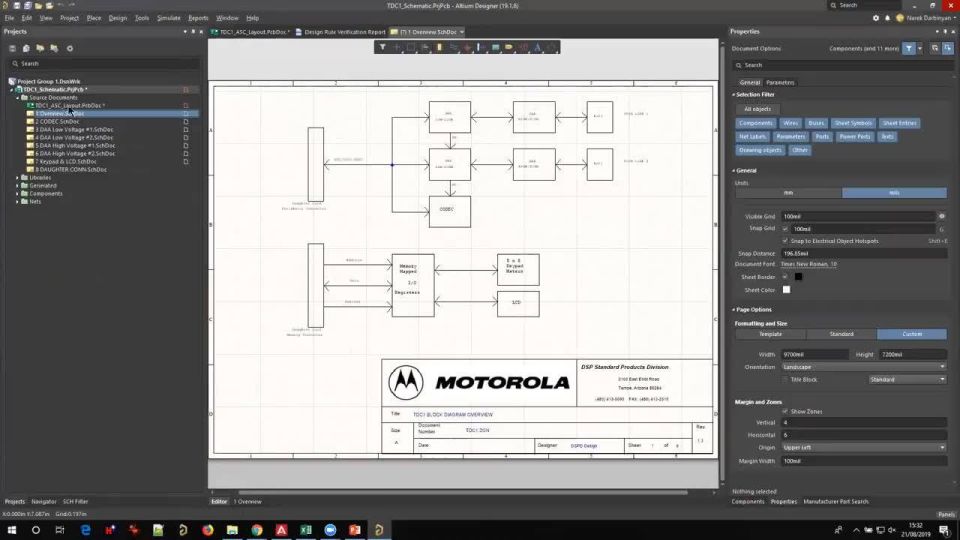Click the plus move-objects tool in the schematic toolbar

click(397, 47)
